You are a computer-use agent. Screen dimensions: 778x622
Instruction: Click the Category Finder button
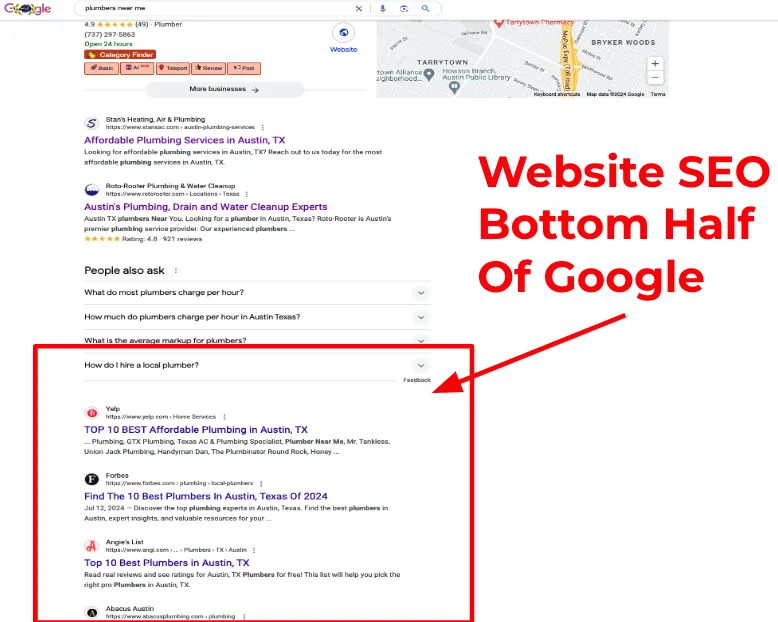120,55
